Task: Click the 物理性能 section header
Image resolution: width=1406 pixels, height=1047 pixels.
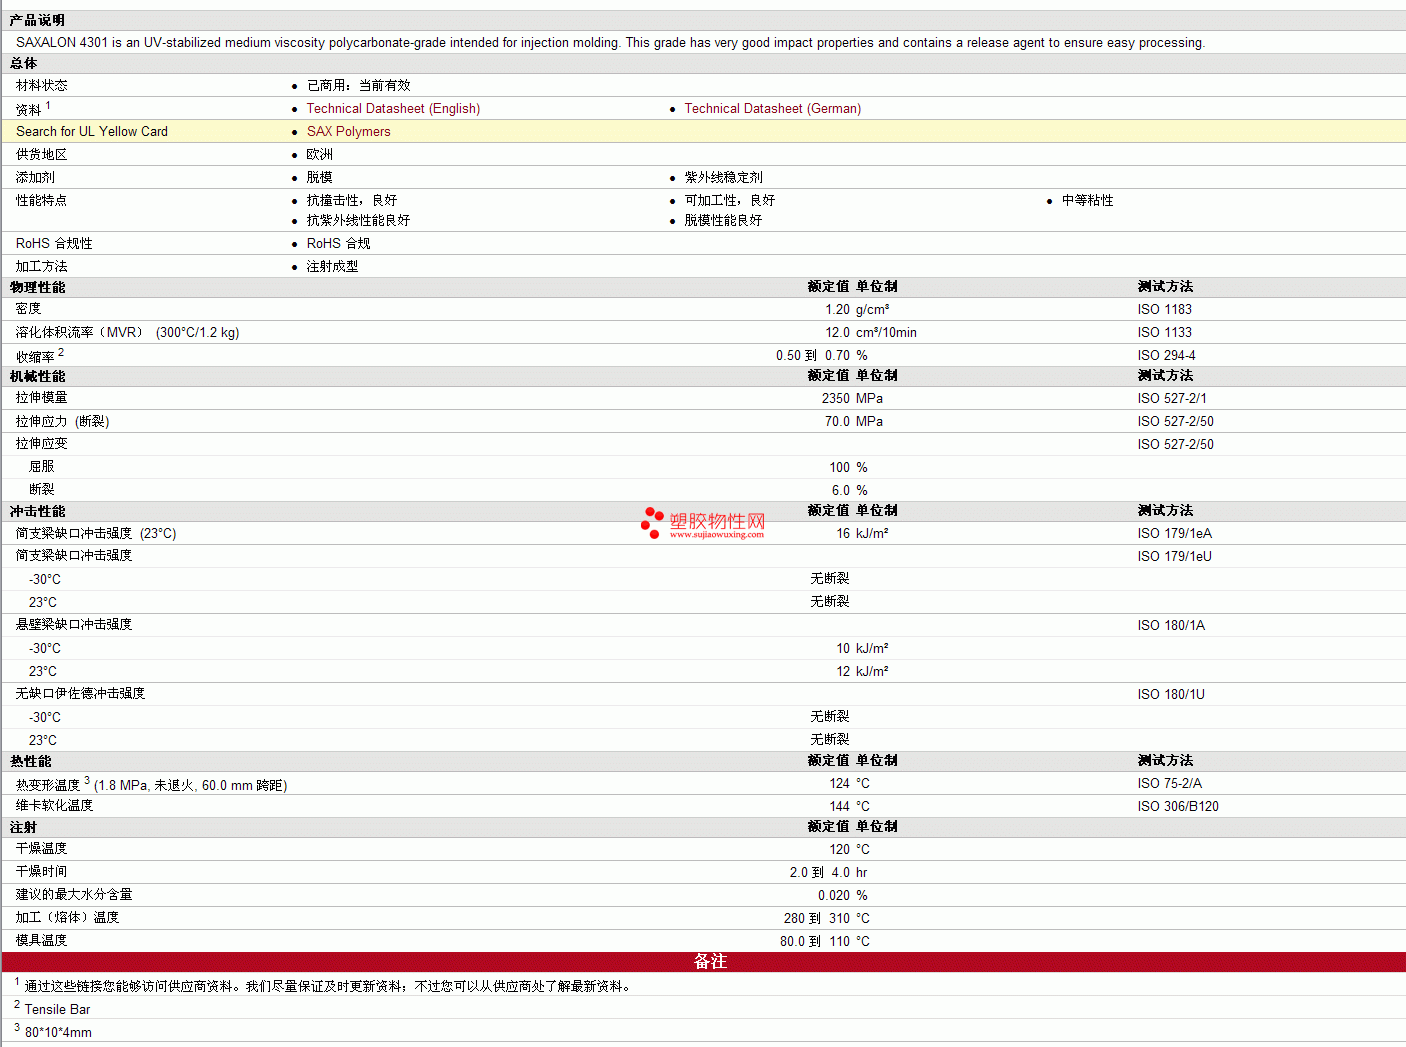Action: pyautogui.click(x=37, y=287)
